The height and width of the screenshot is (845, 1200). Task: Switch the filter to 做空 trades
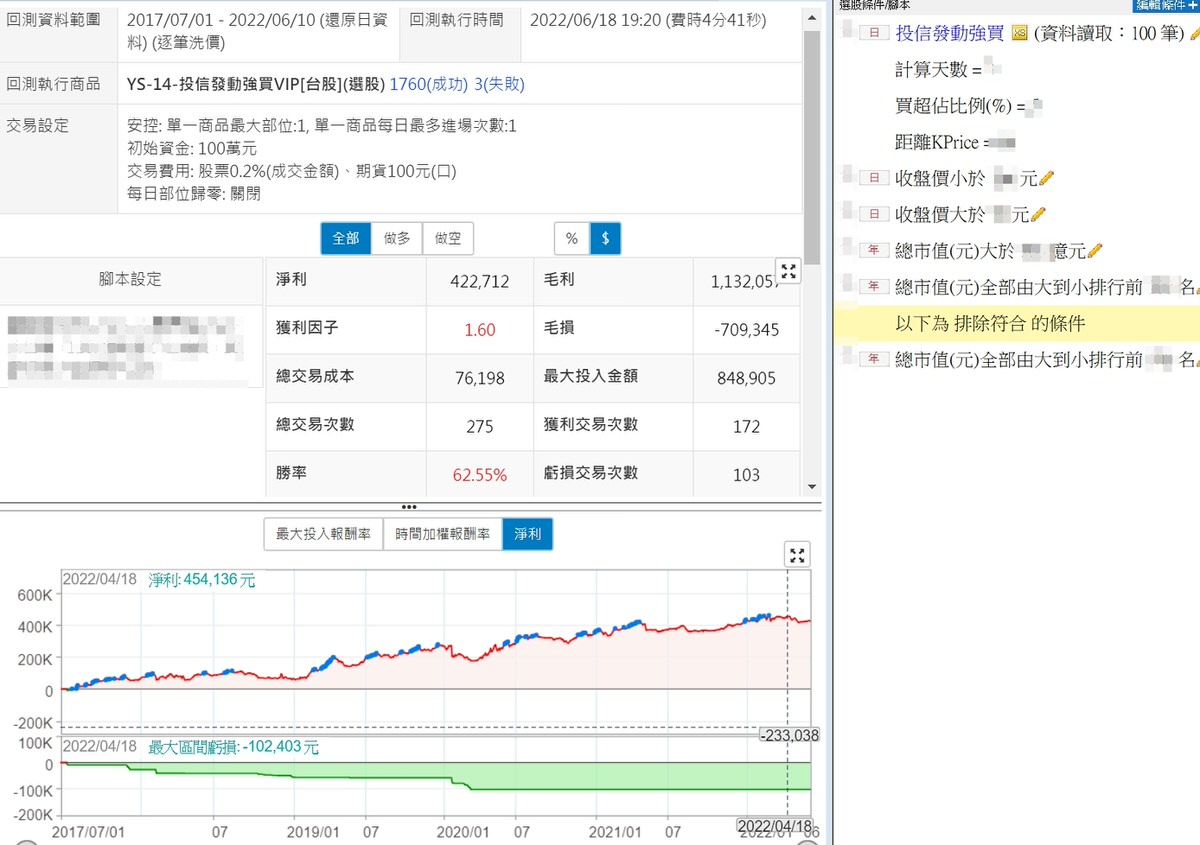[x=448, y=239]
